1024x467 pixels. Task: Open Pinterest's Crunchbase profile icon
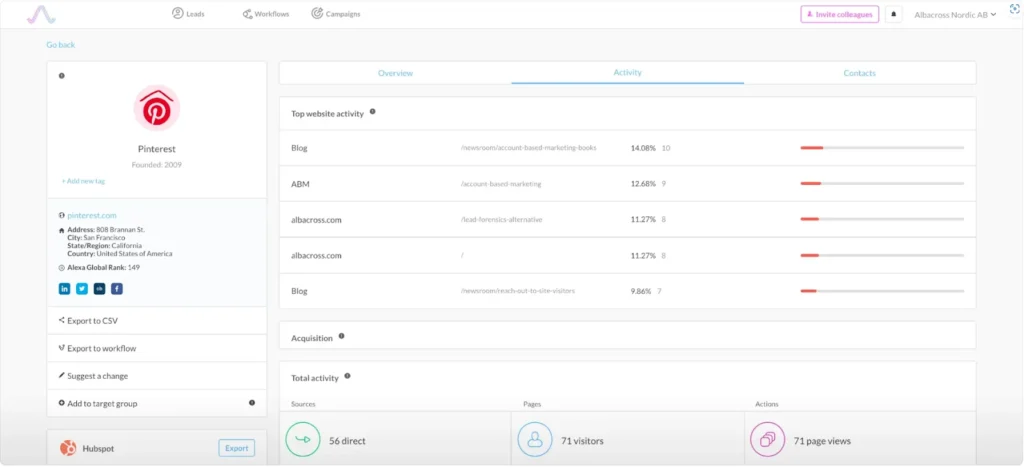[99, 289]
